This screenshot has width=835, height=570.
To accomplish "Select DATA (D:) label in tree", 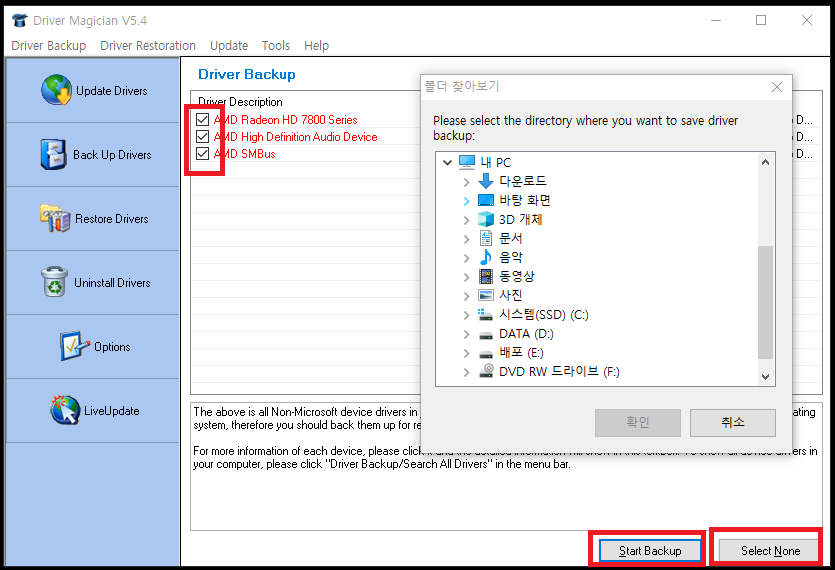I will [x=526, y=334].
